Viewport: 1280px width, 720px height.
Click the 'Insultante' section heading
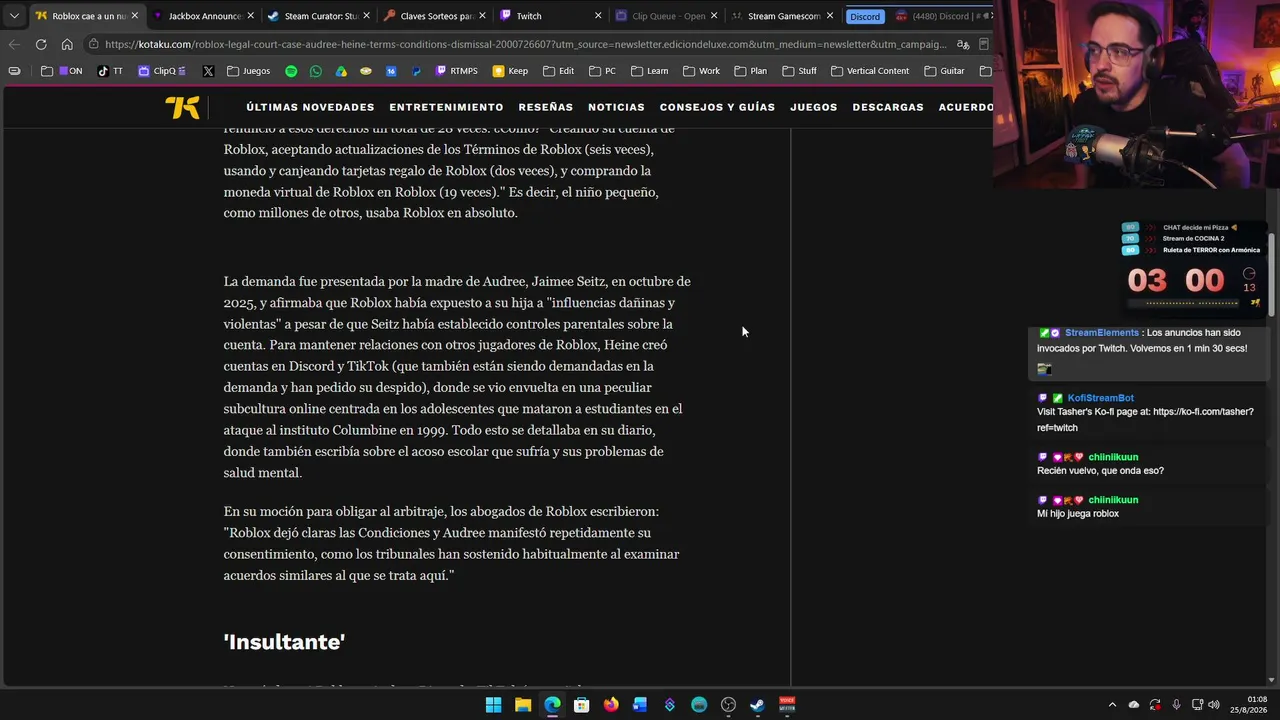click(284, 642)
